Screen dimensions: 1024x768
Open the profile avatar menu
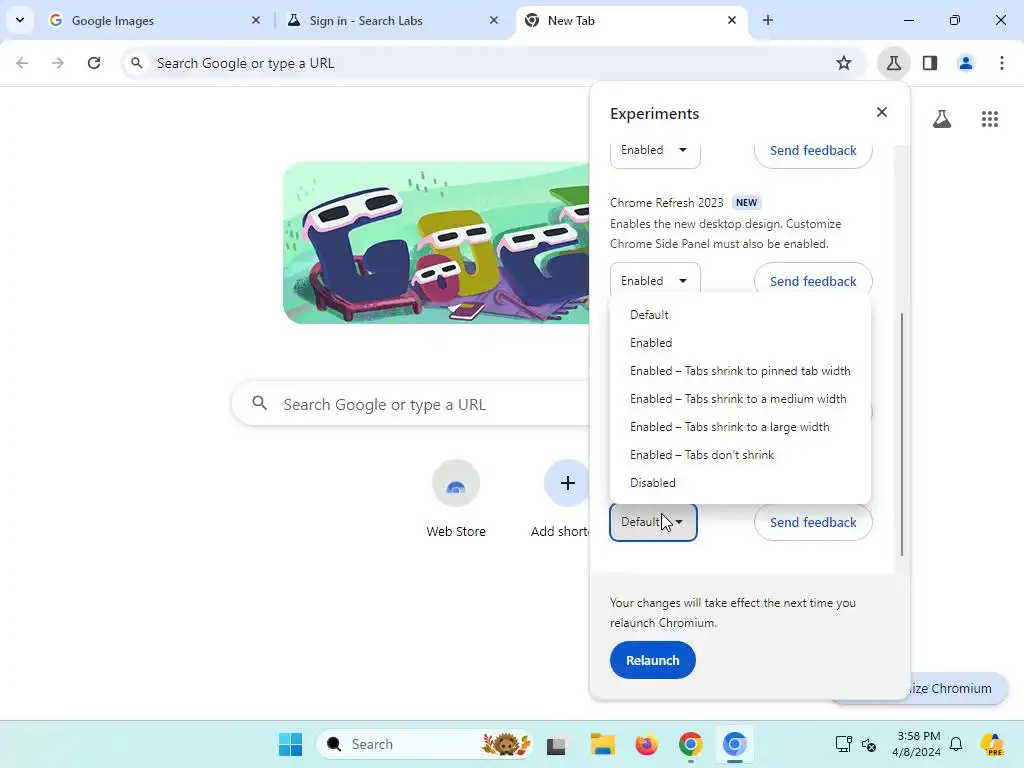(x=966, y=63)
